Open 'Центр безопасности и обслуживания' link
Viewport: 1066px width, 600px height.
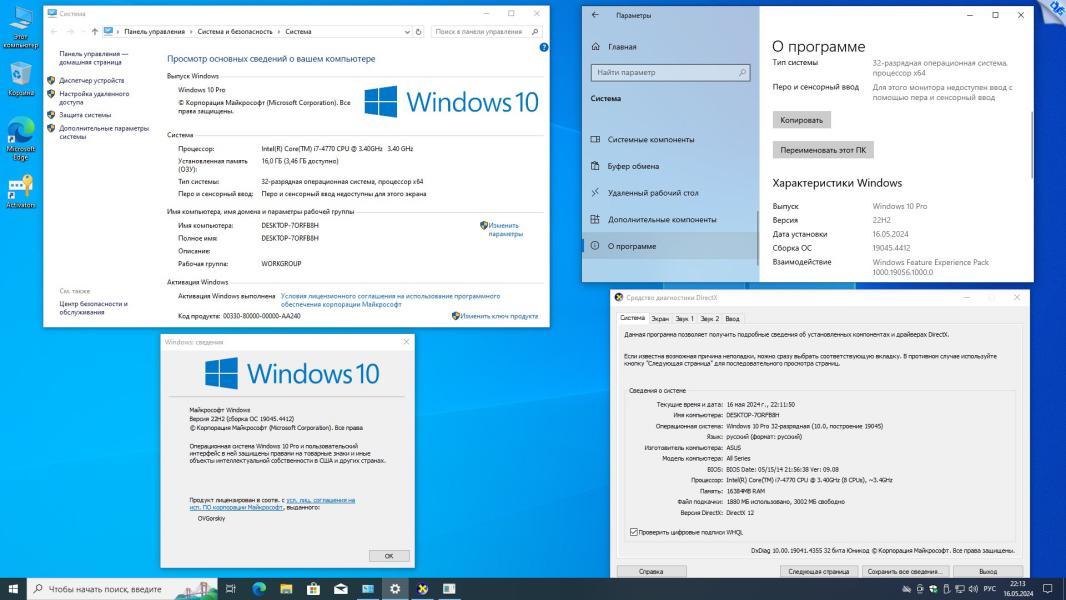click(93, 308)
